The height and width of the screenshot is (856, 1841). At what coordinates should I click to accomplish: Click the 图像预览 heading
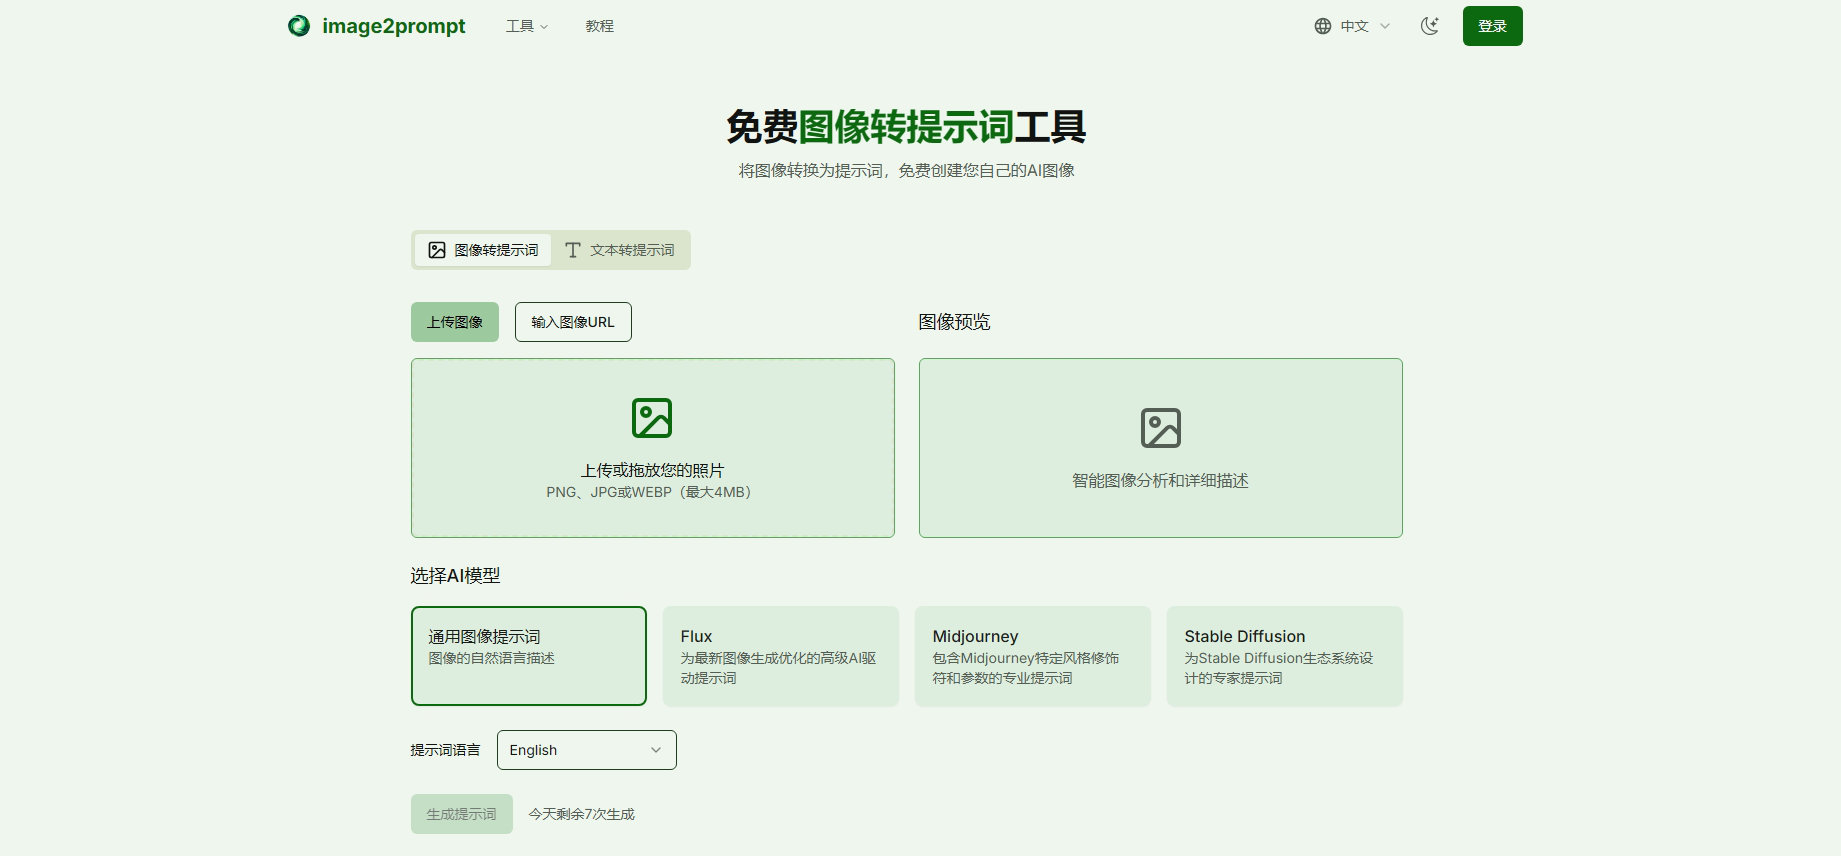point(954,322)
